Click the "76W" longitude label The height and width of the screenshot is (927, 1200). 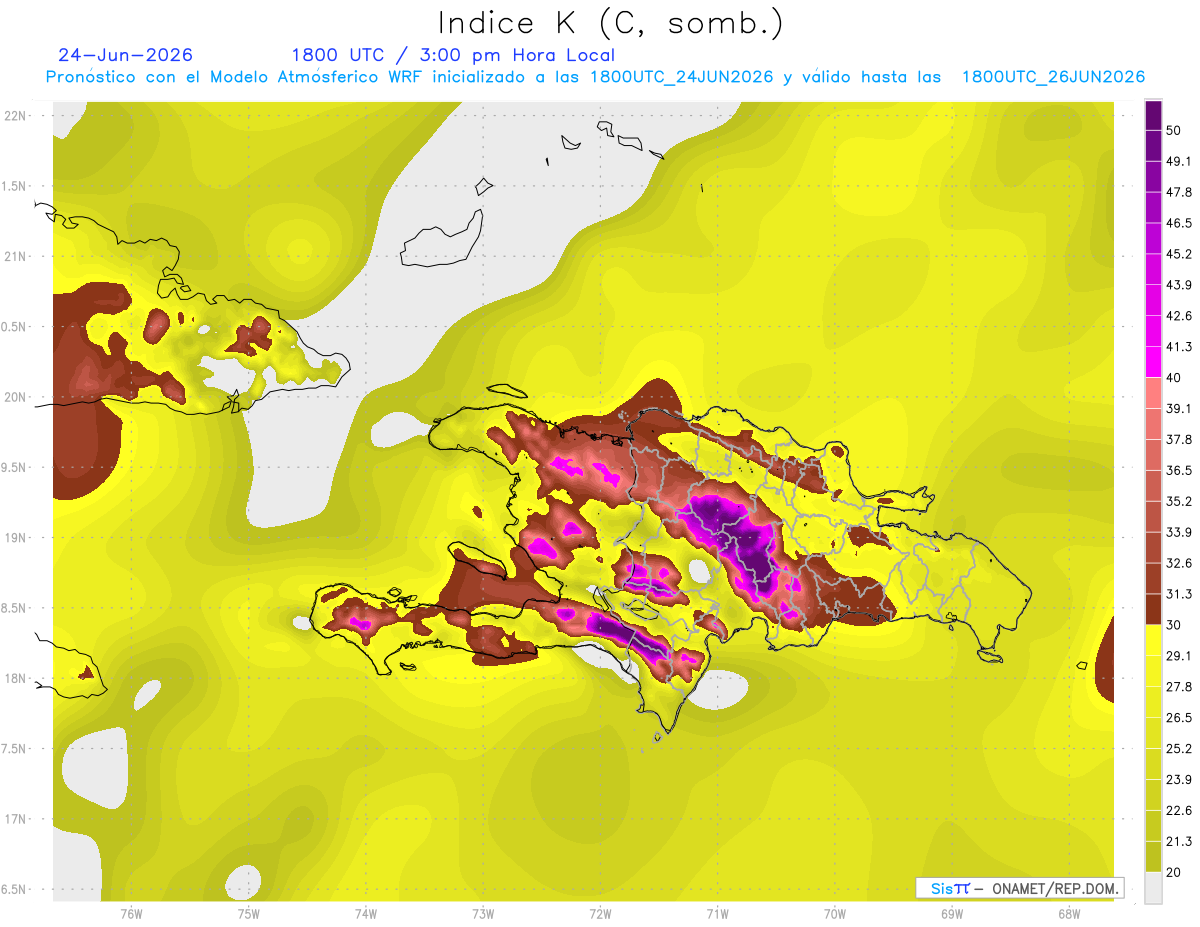(x=131, y=912)
